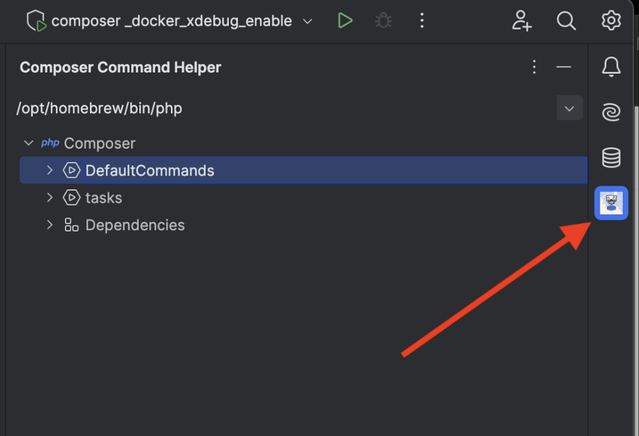Expand the Dependencies node
The width and height of the screenshot is (639, 436).
coord(50,225)
